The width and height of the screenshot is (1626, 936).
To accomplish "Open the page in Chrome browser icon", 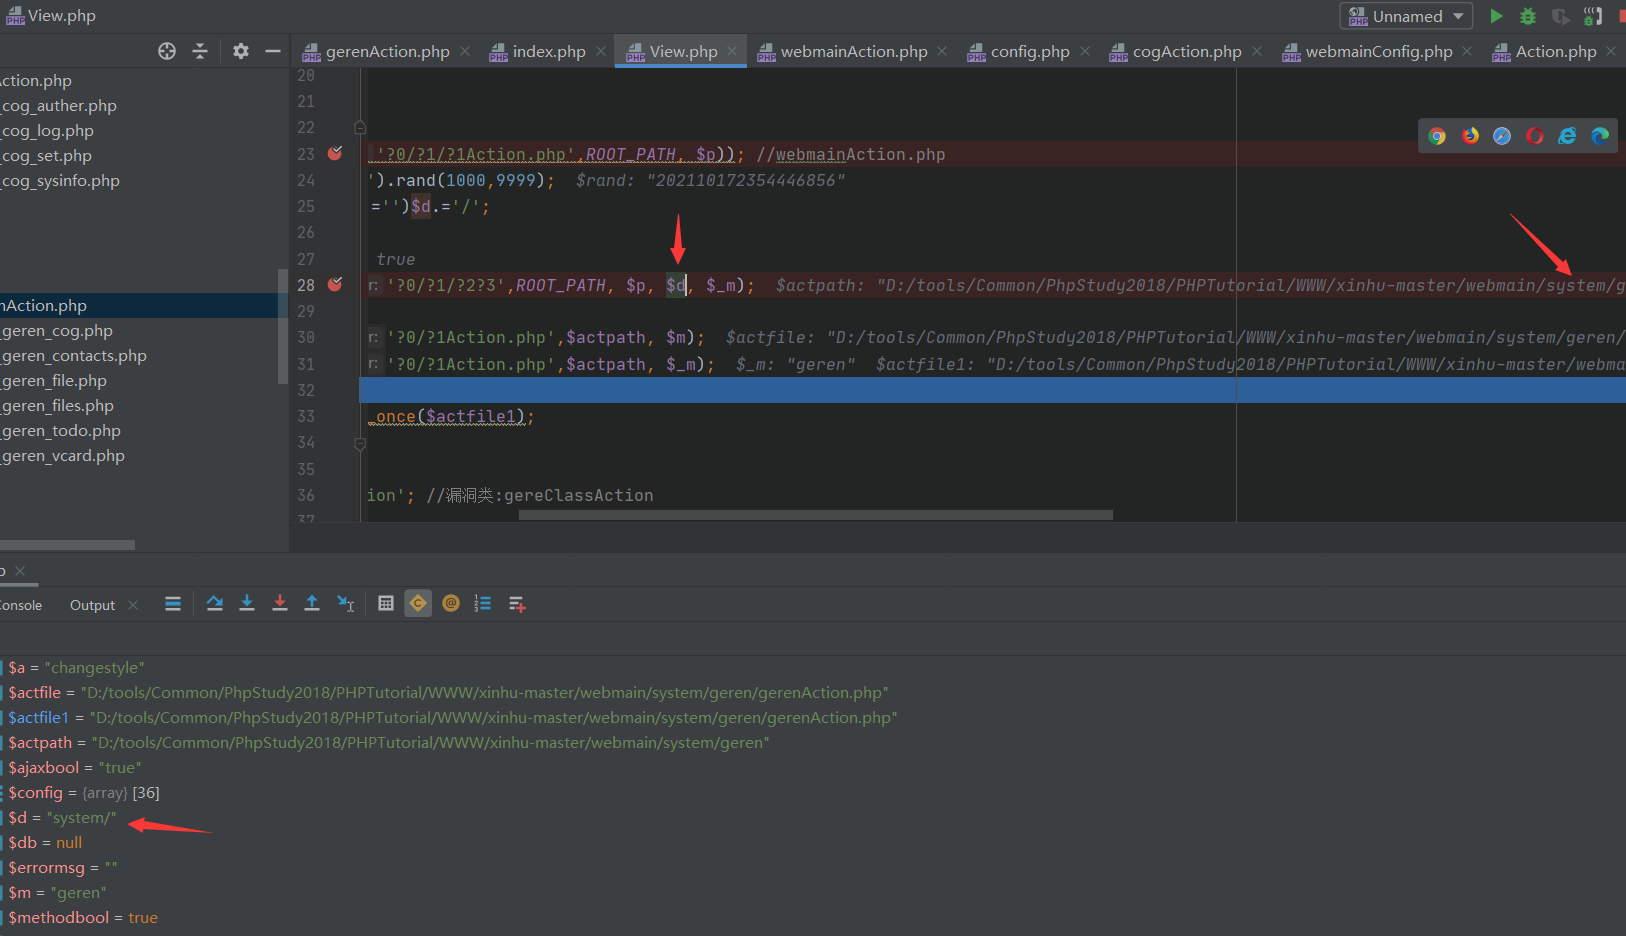I will pos(1437,136).
